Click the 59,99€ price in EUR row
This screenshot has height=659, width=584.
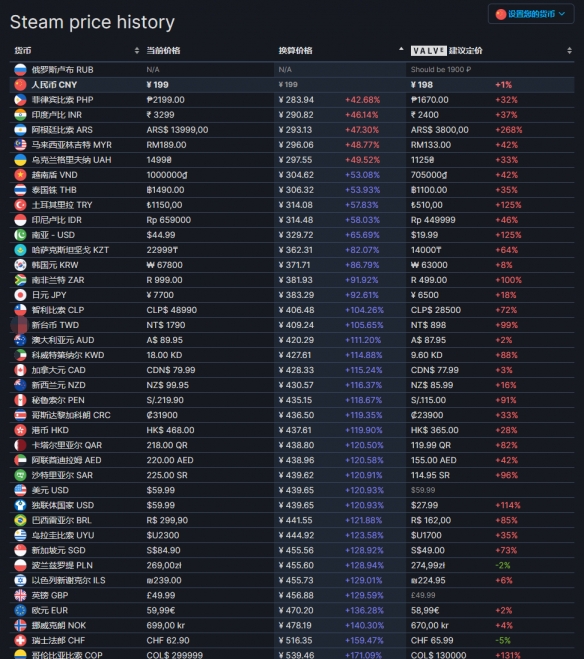[x=160, y=611]
